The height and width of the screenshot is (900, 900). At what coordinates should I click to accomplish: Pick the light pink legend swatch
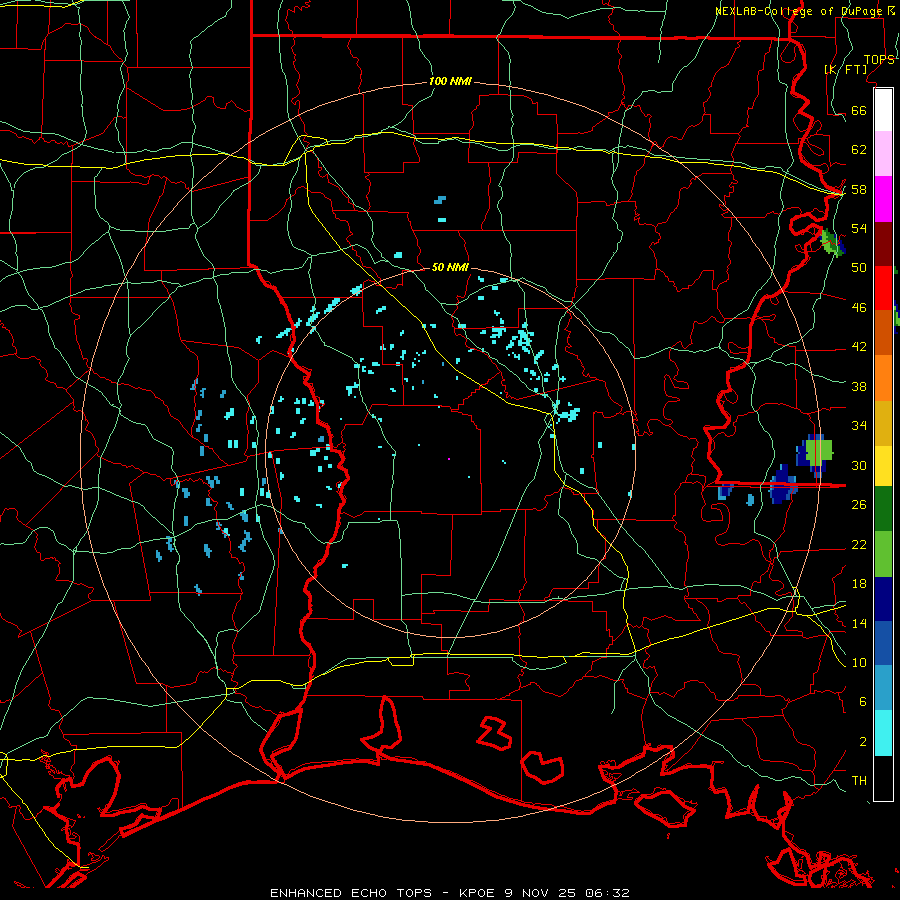click(883, 153)
